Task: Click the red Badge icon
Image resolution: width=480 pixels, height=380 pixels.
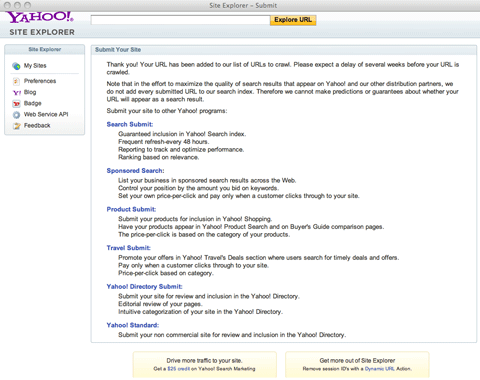Action: tap(16, 104)
